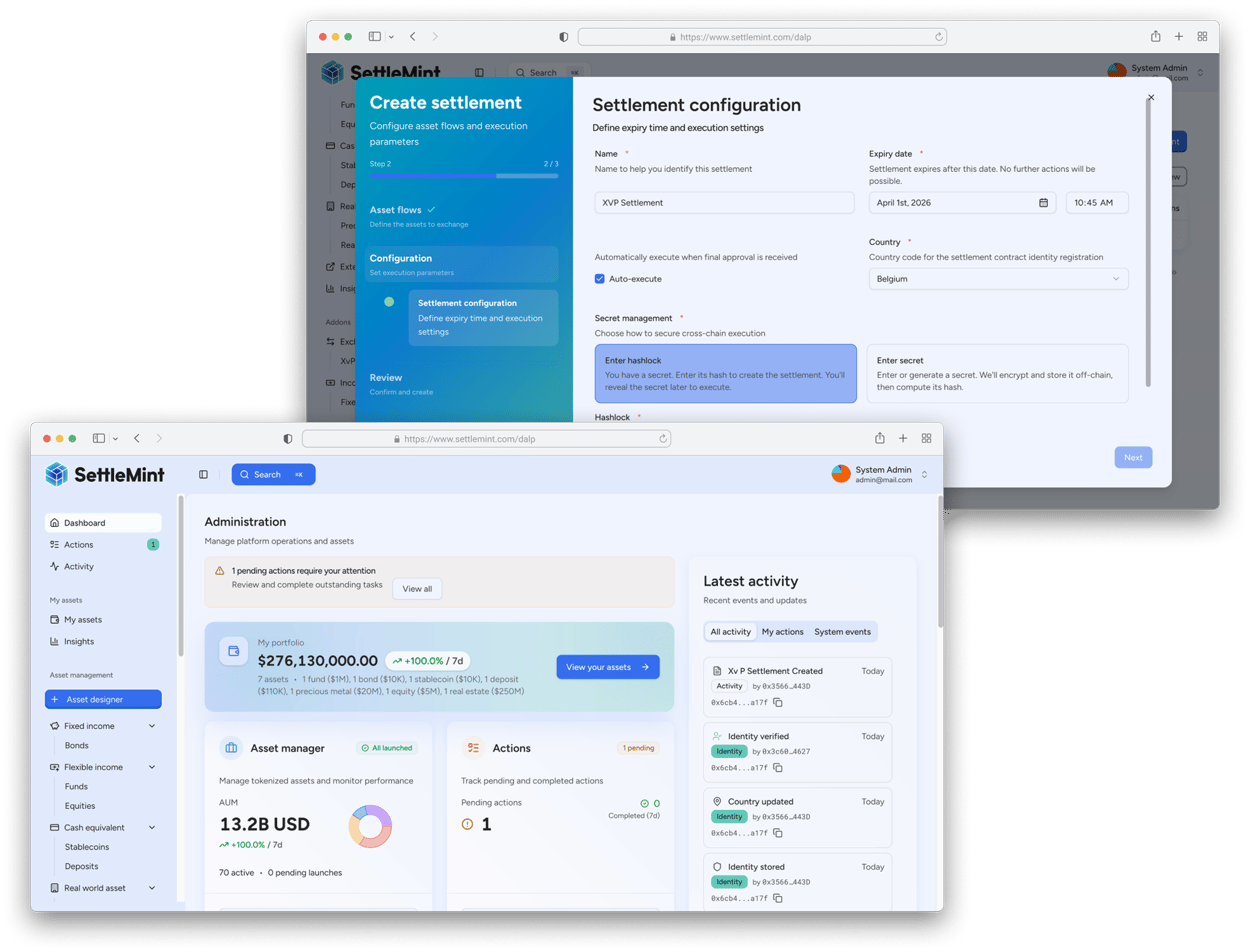
Task: Click the View all pending actions button
Action: click(417, 589)
